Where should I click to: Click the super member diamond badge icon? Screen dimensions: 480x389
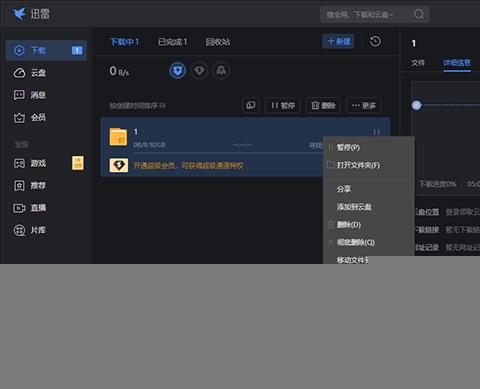[x=119, y=165]
